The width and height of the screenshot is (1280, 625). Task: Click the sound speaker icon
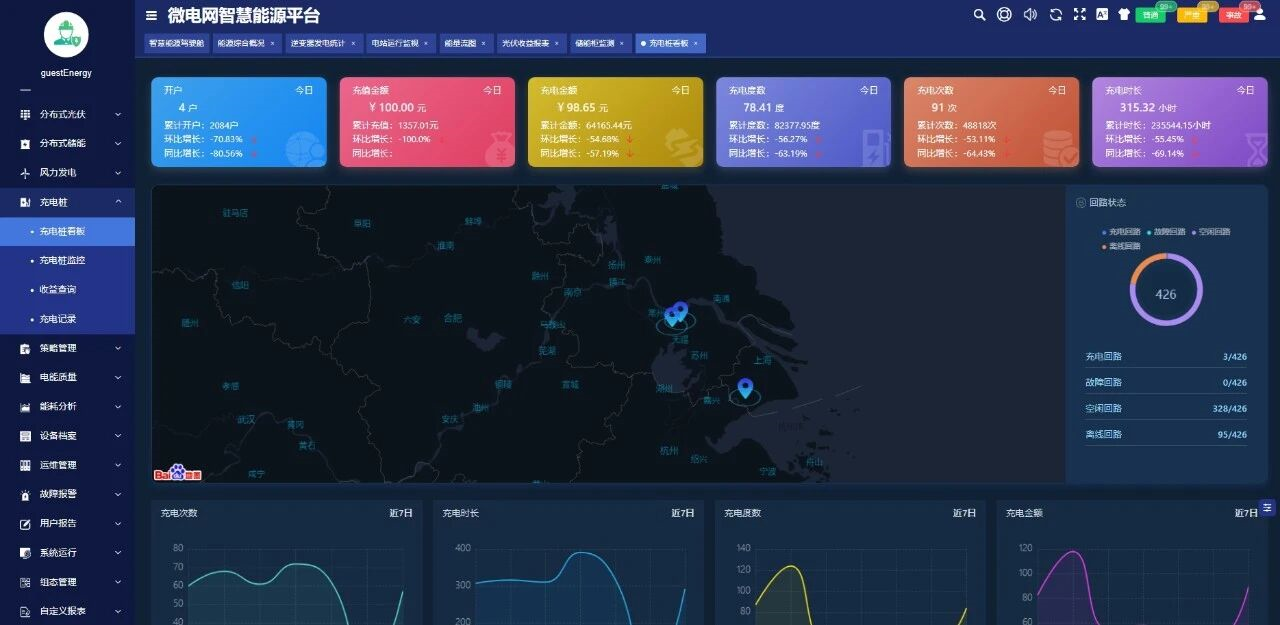(1029, 15)
